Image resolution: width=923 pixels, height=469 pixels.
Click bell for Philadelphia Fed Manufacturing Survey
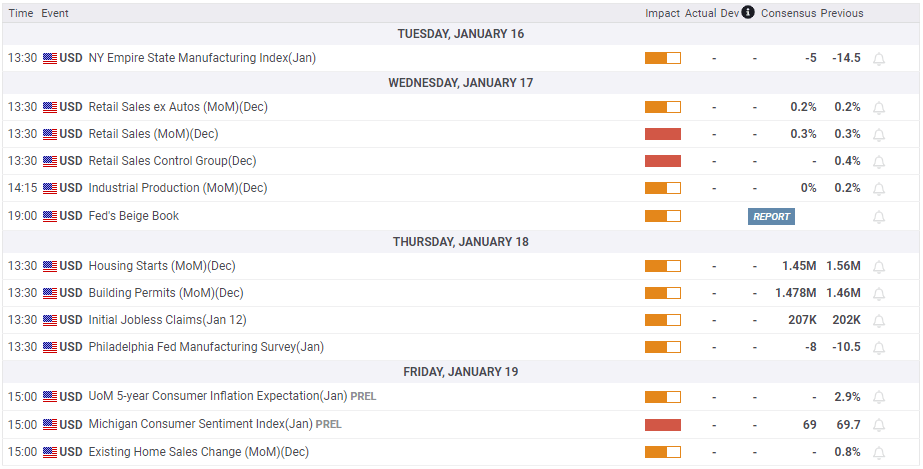click(879, 348)
